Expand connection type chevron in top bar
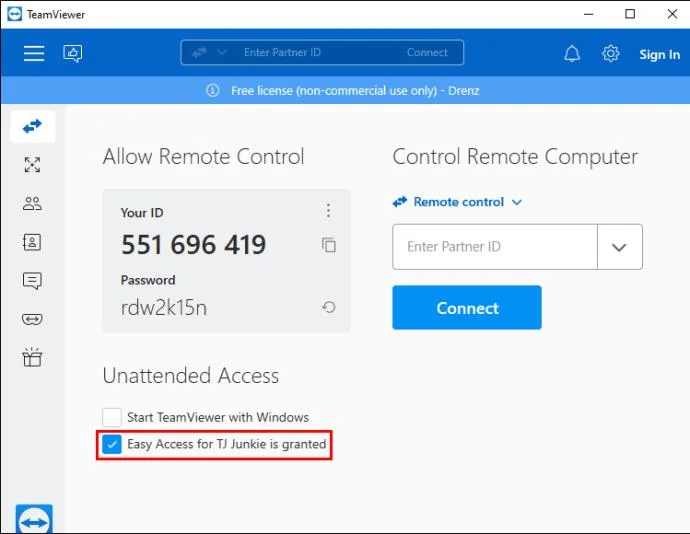This screenshot has width=690, height=534. pos(222,52)
